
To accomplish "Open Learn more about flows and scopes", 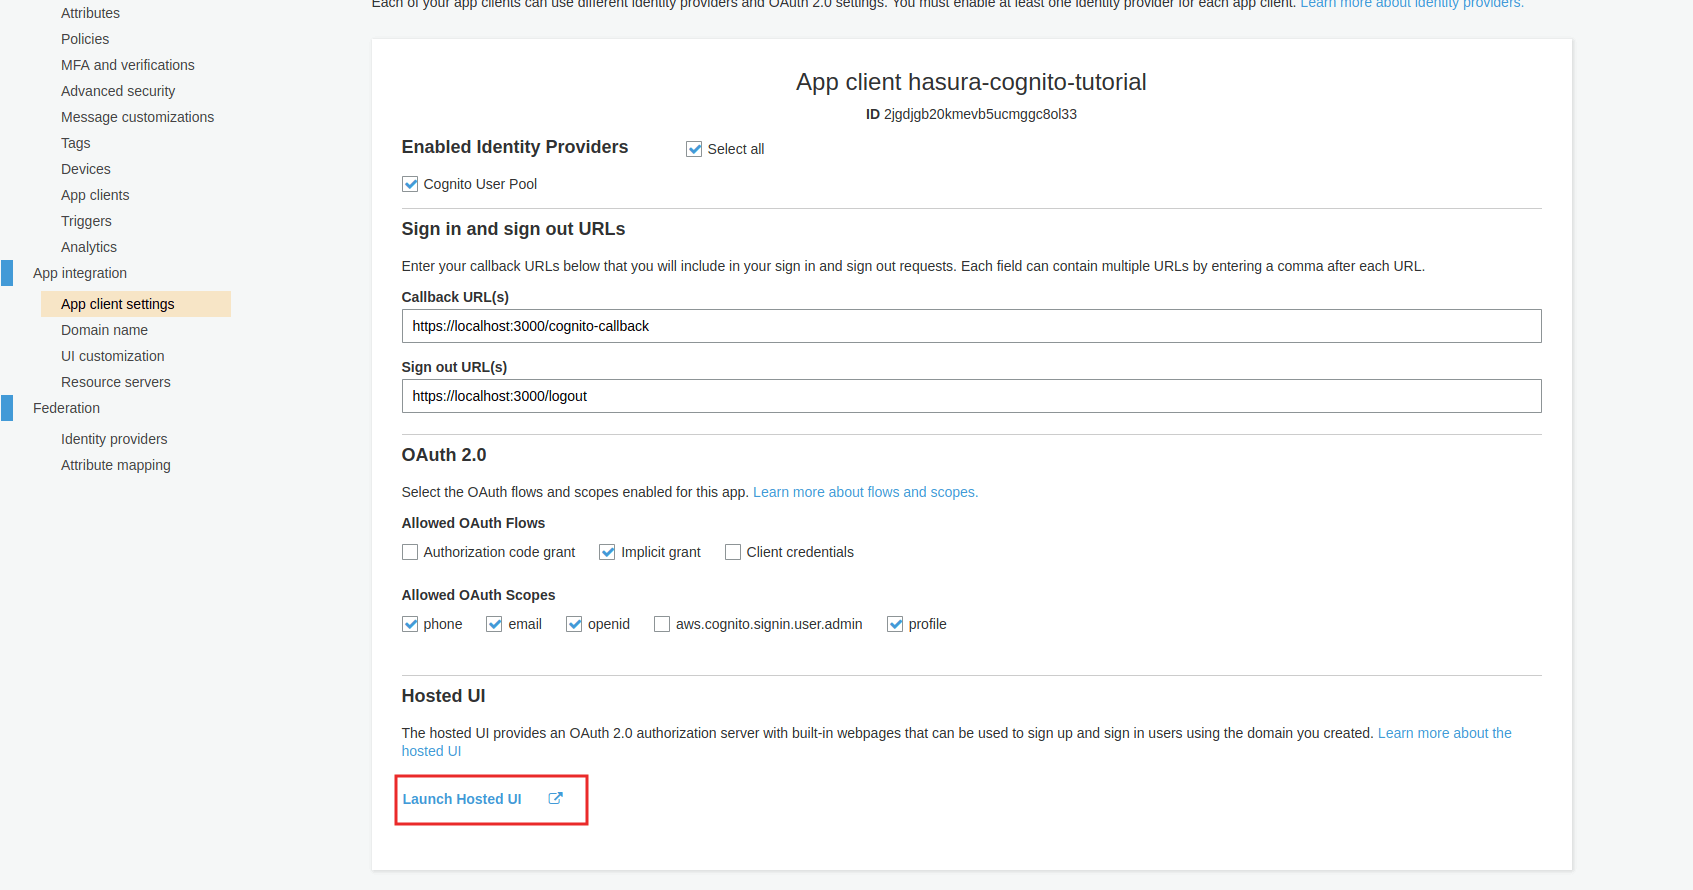I will [x=865, y=492].
